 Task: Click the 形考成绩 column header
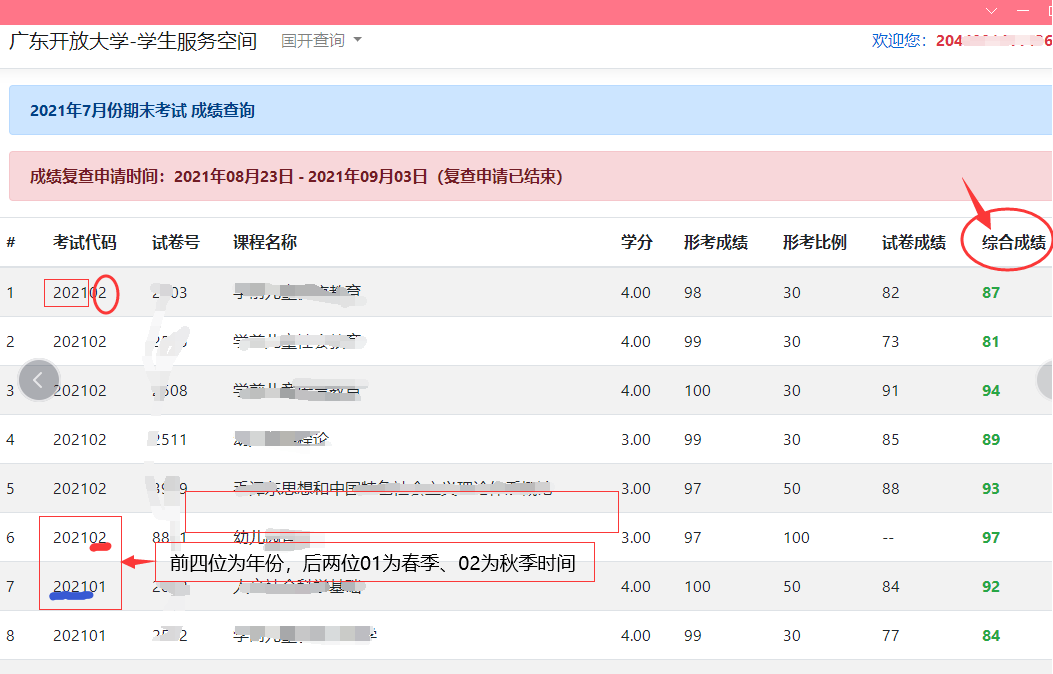(715, 242)
